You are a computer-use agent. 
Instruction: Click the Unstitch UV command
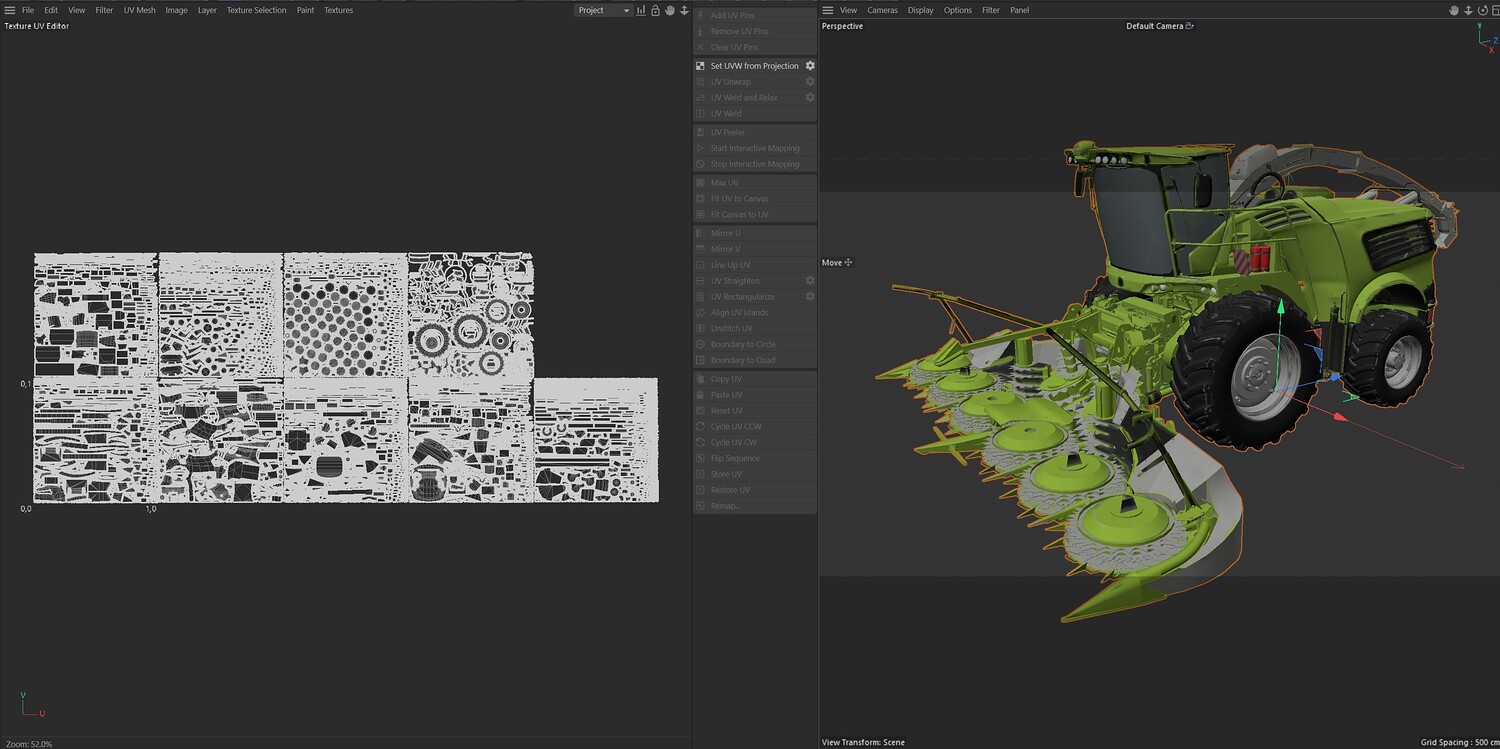(755, 329)
